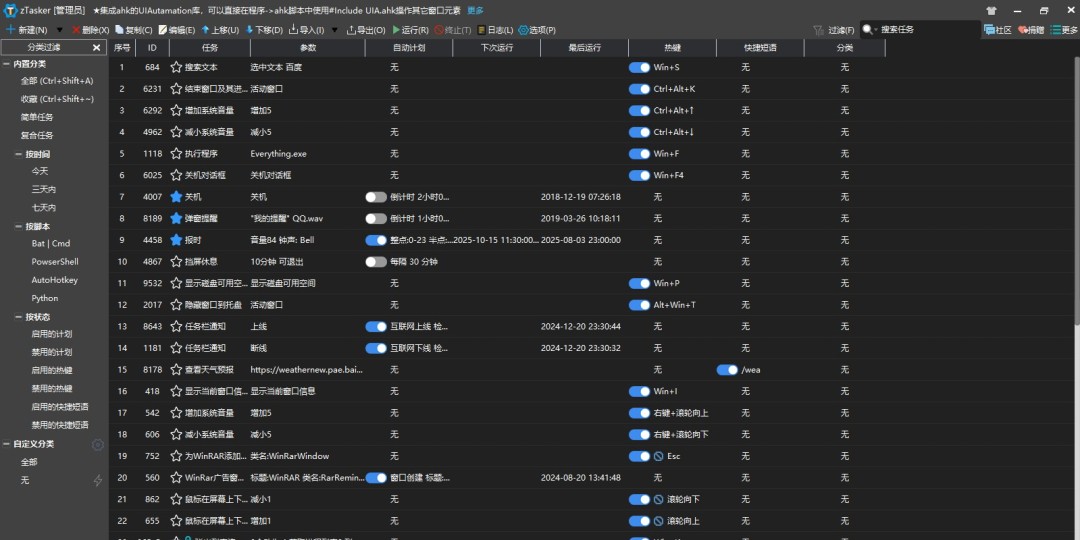Click the 删除(X) delete button
This screenshot has width=1080, height=540.
(x=90, y=30)
